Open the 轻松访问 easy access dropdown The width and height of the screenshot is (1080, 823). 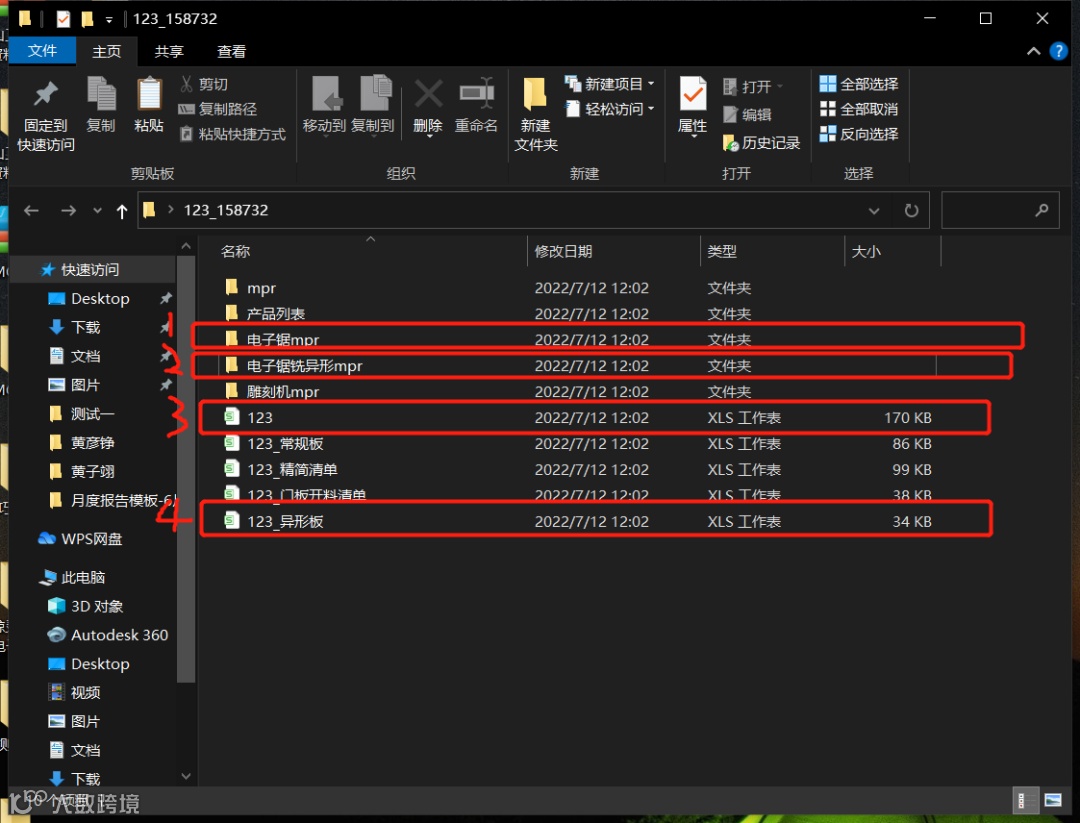[x=610, y=109]
